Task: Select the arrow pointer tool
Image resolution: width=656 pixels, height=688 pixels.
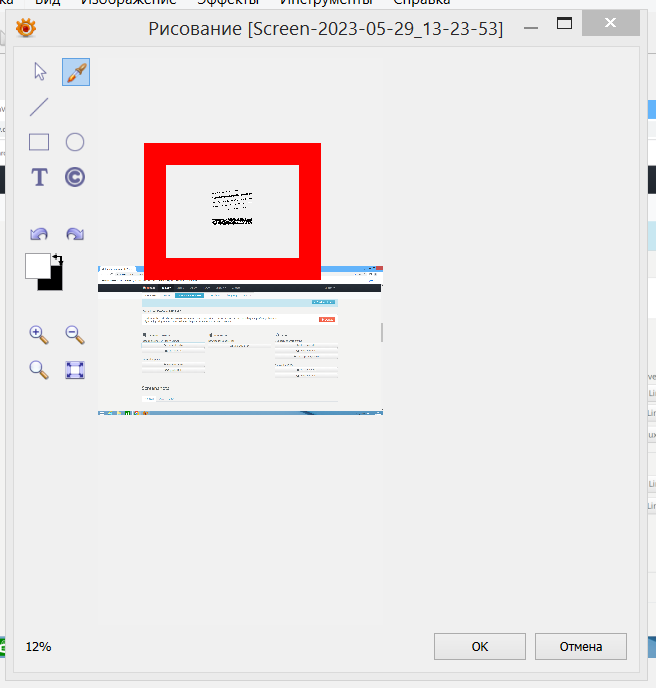Action: (x=39, y=72)
